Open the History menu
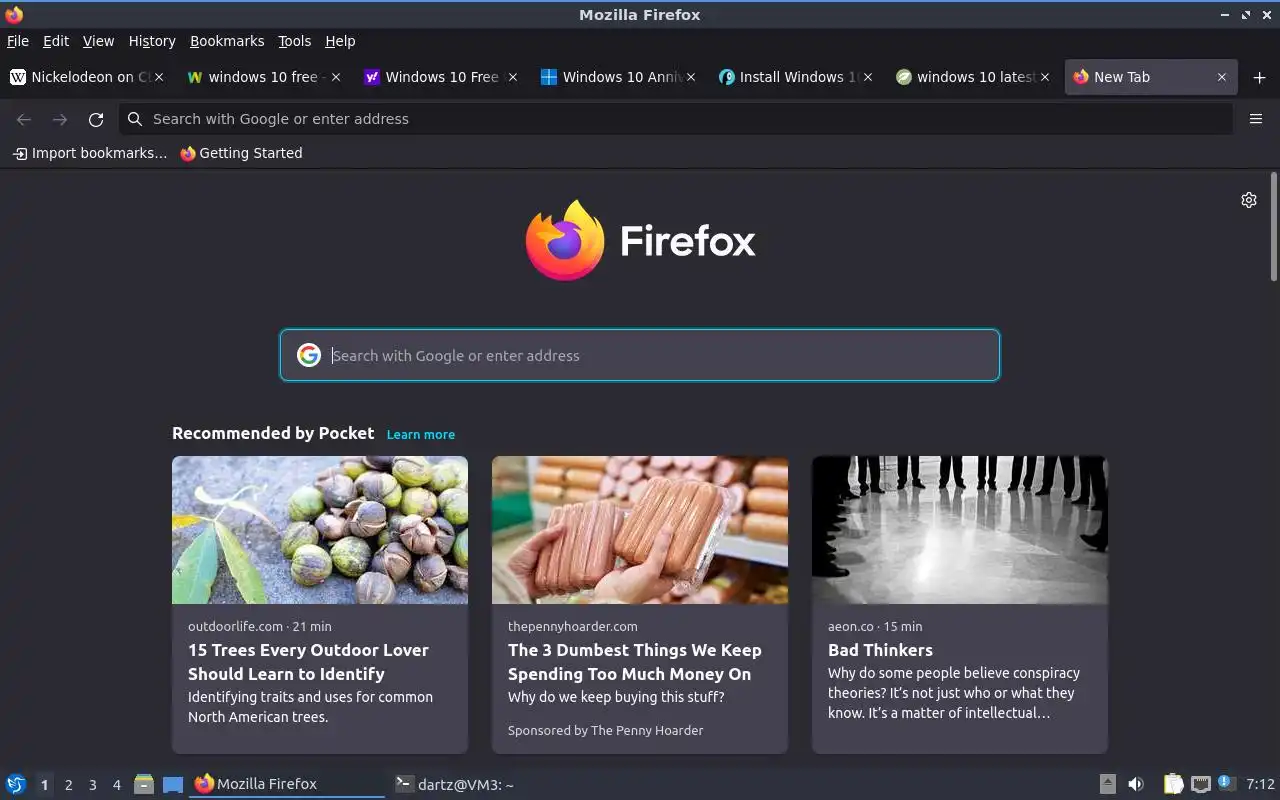 pos(152,41)
